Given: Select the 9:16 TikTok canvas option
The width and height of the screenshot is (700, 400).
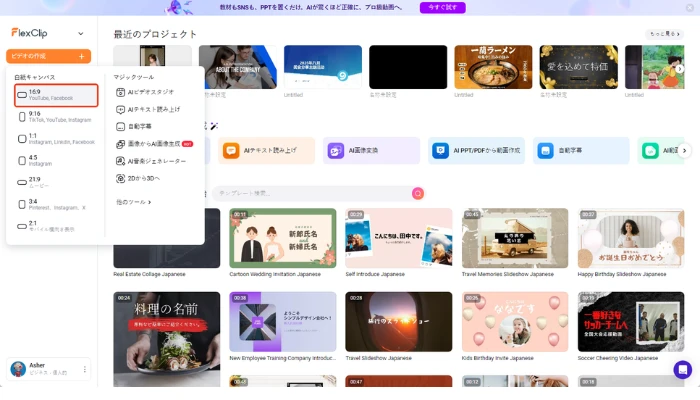Looking at the screenshot, I should click(56, 117).
